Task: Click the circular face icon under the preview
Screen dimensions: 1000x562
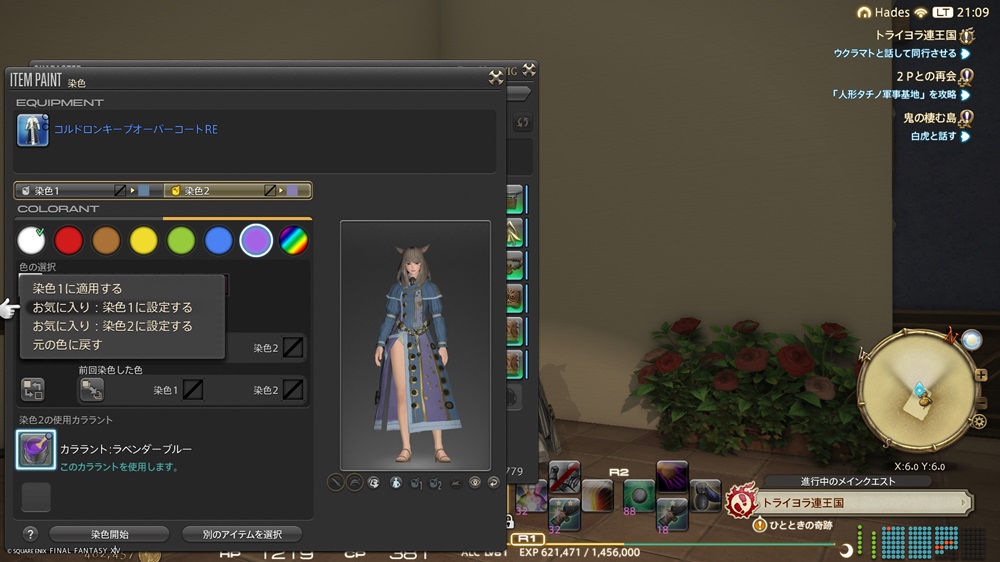Action: [373, 483]
